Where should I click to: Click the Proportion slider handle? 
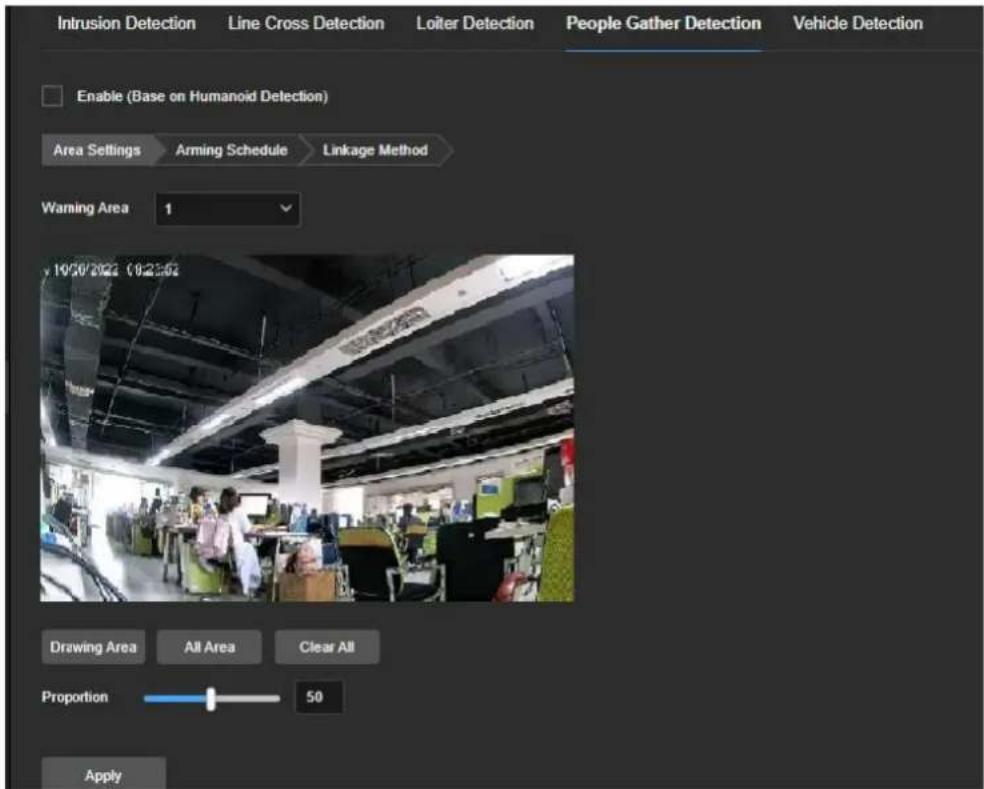pos(211,699)
